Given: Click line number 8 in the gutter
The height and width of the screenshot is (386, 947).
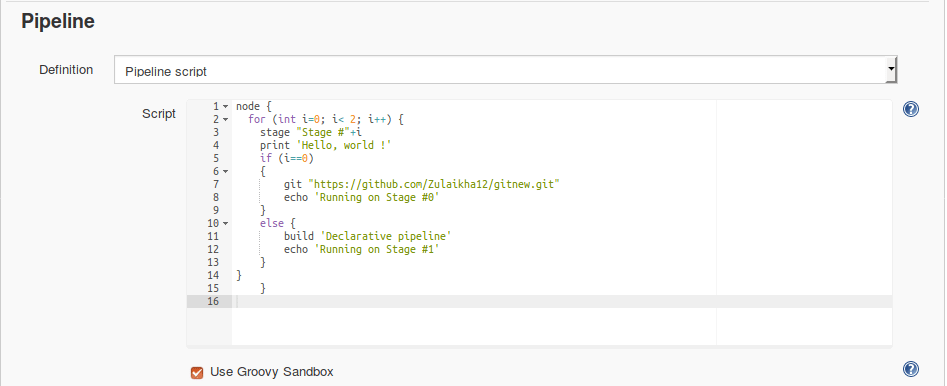Looking at the screenshot, I should coord(216,198).
